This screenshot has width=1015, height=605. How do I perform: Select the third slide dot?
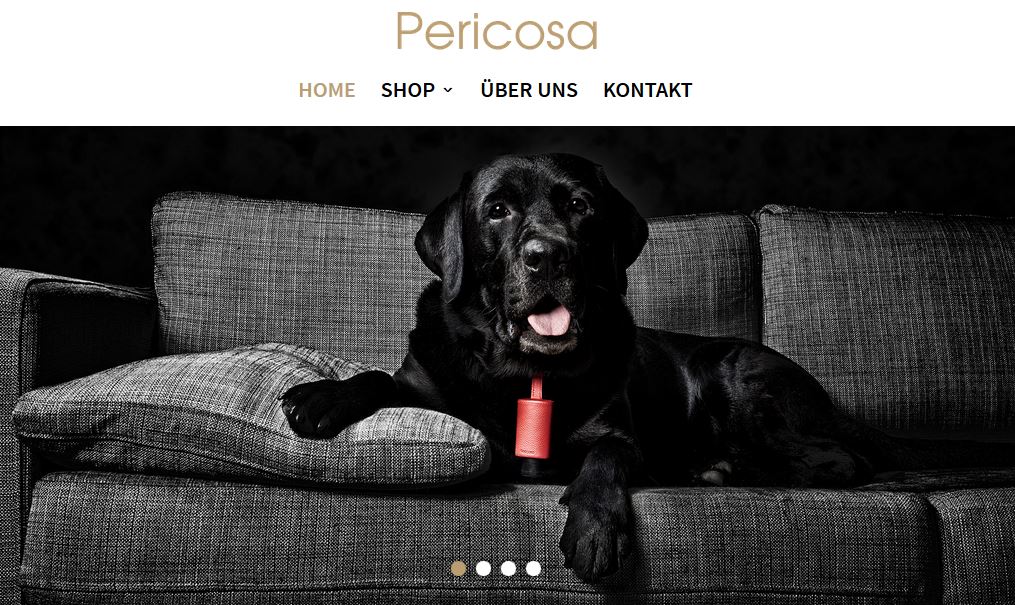pyautogui.click(x=509, y=568)
